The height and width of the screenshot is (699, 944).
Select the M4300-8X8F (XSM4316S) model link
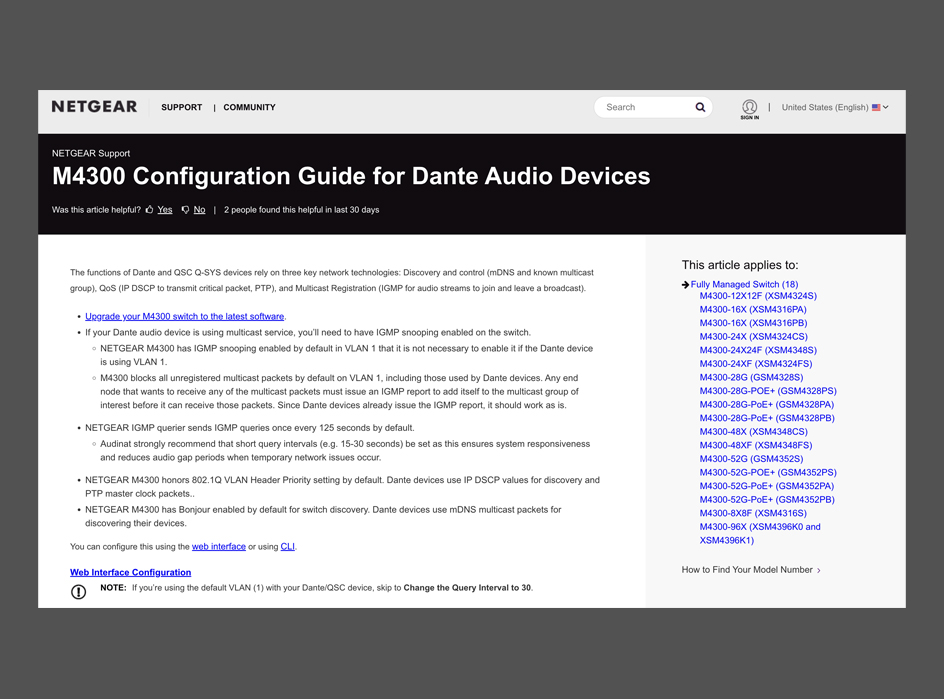[x=752, y=513]
